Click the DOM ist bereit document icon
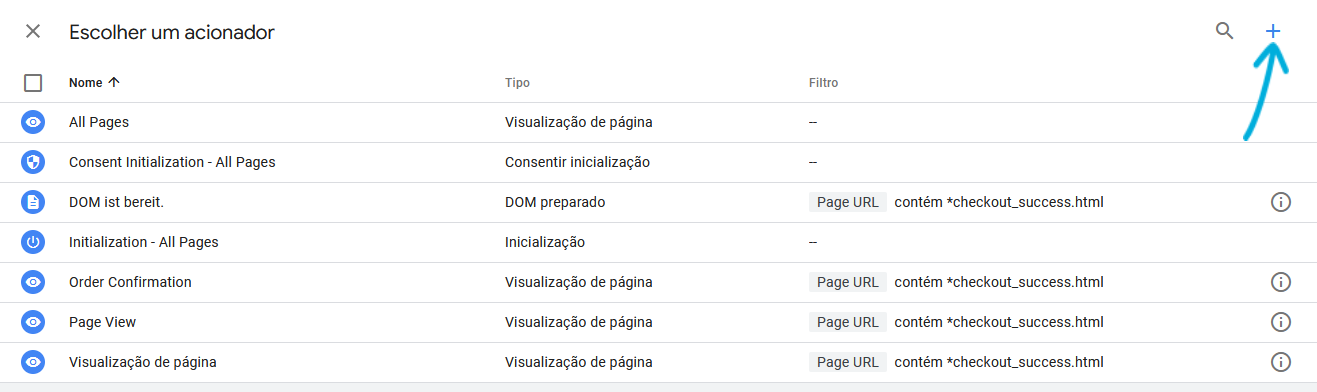 click(33, 202)
